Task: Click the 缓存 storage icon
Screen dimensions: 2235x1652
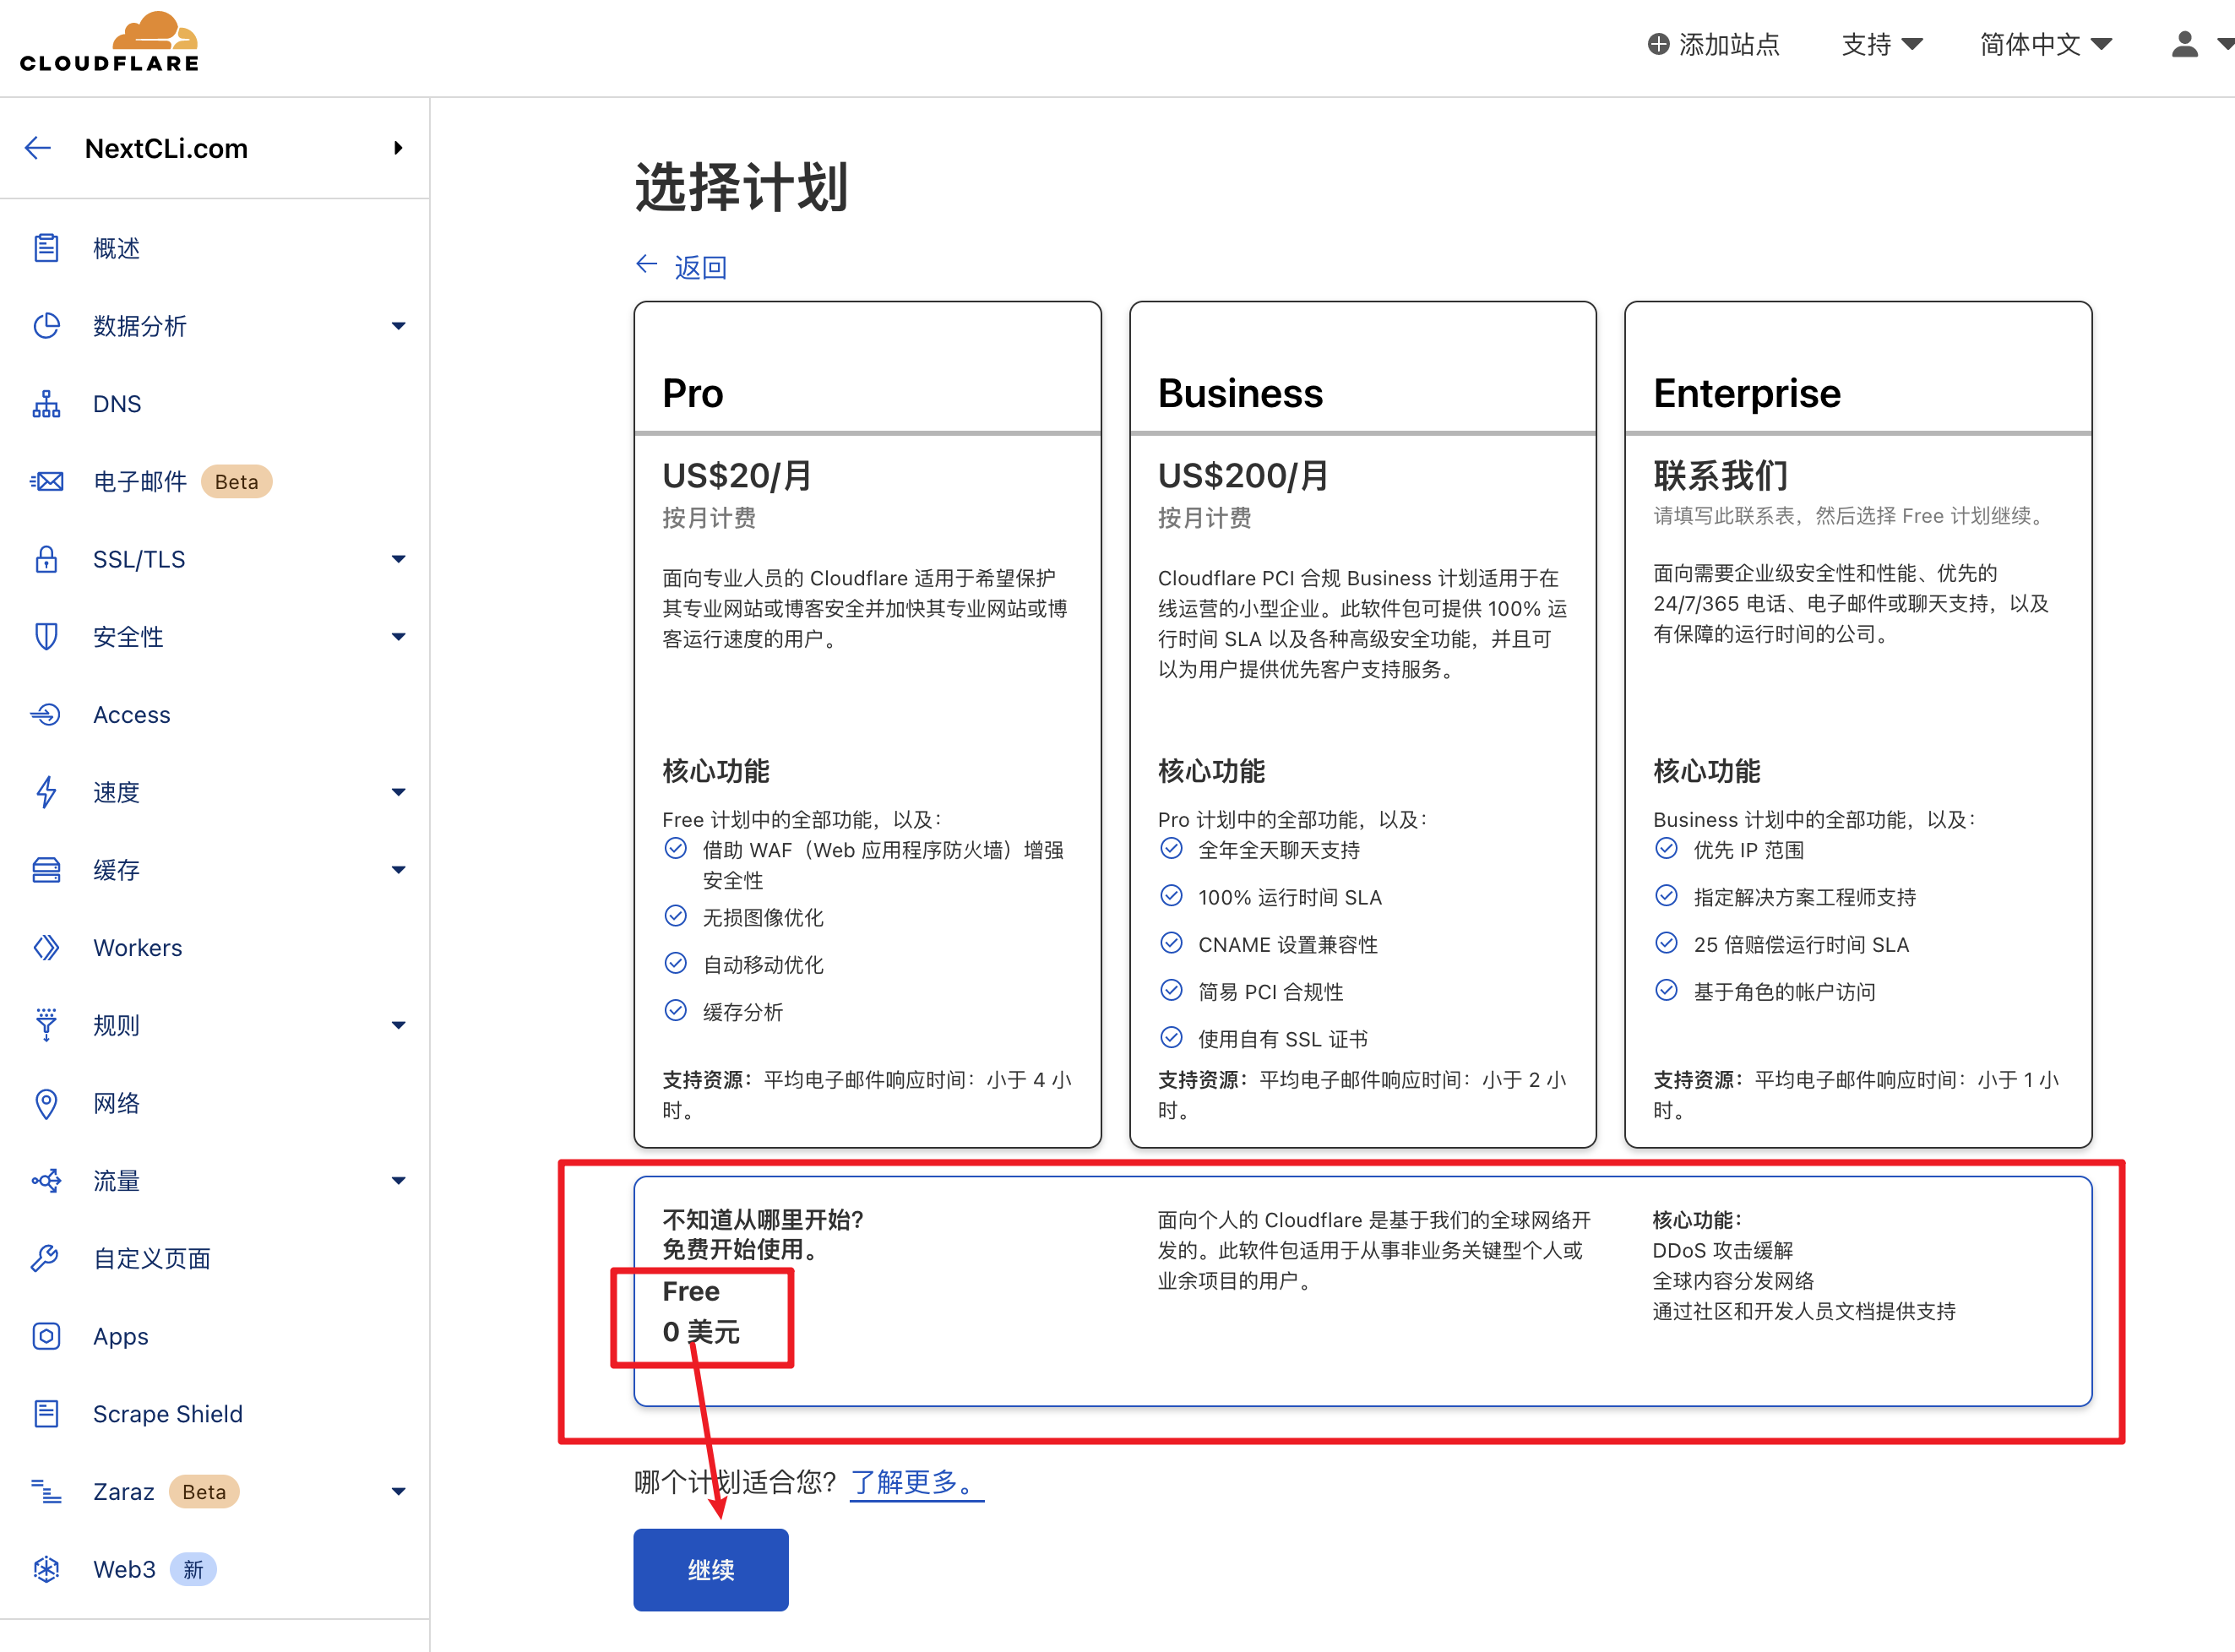Action: click(x=46, y=870)
